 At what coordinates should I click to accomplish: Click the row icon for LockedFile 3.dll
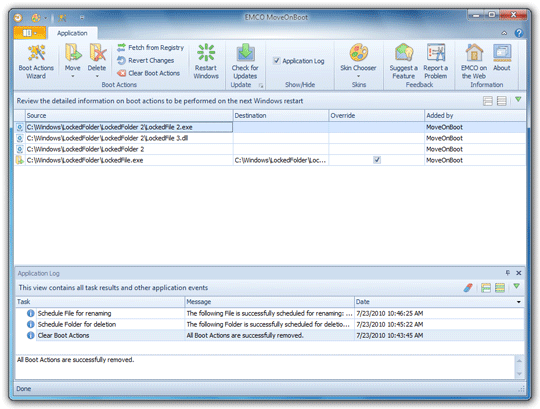[x=20, y=138]
